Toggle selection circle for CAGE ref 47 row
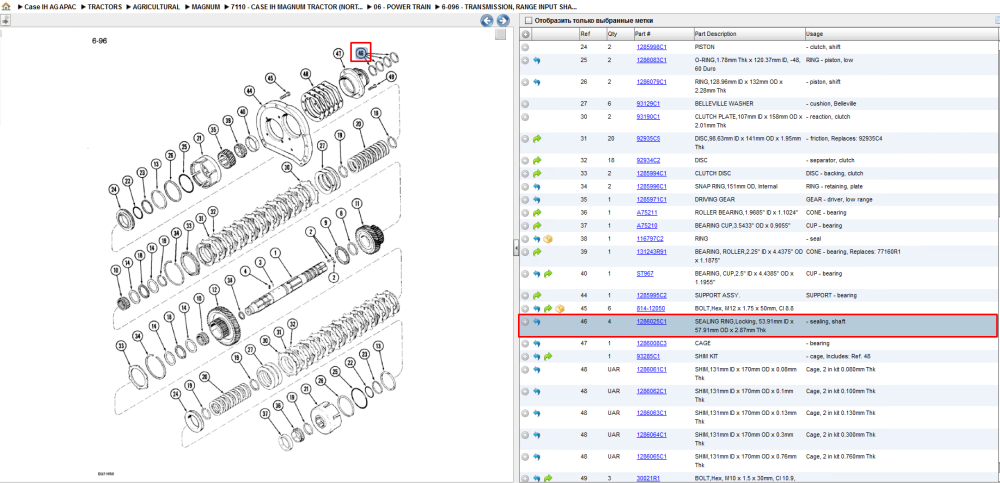The height and width of the screenshot is (483, 1000). point(526,344)
